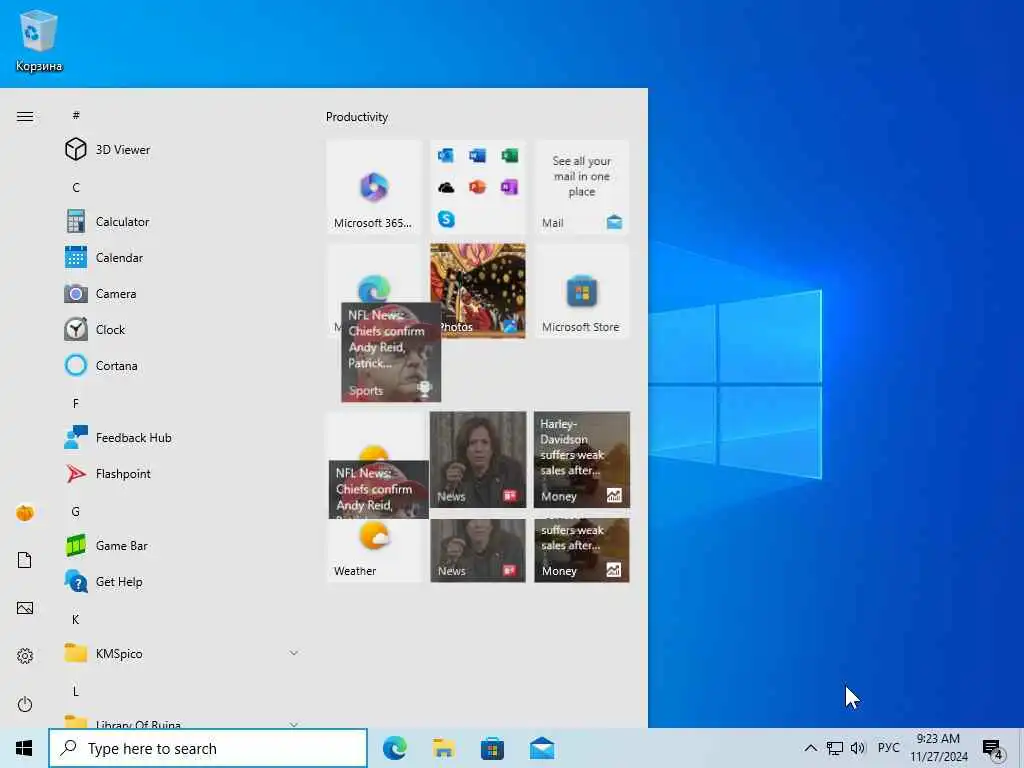This screenshot has width=1024, height=768.
Task: Jump to letter # in app list
Action: pos(76,115)
